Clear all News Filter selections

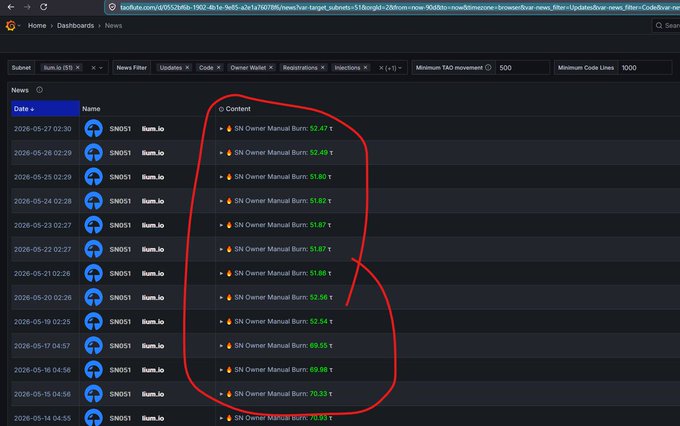coord(381,68)
